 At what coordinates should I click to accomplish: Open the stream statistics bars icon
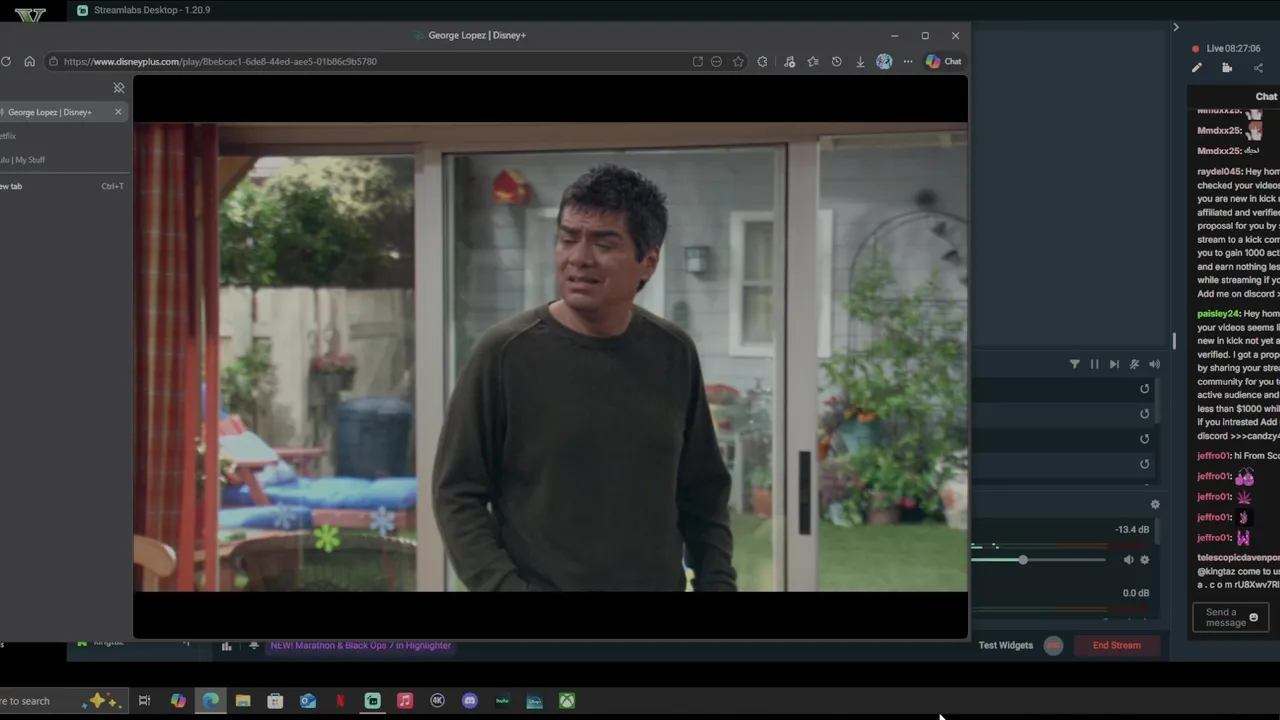pyautogui.click(x=226, y=646)
